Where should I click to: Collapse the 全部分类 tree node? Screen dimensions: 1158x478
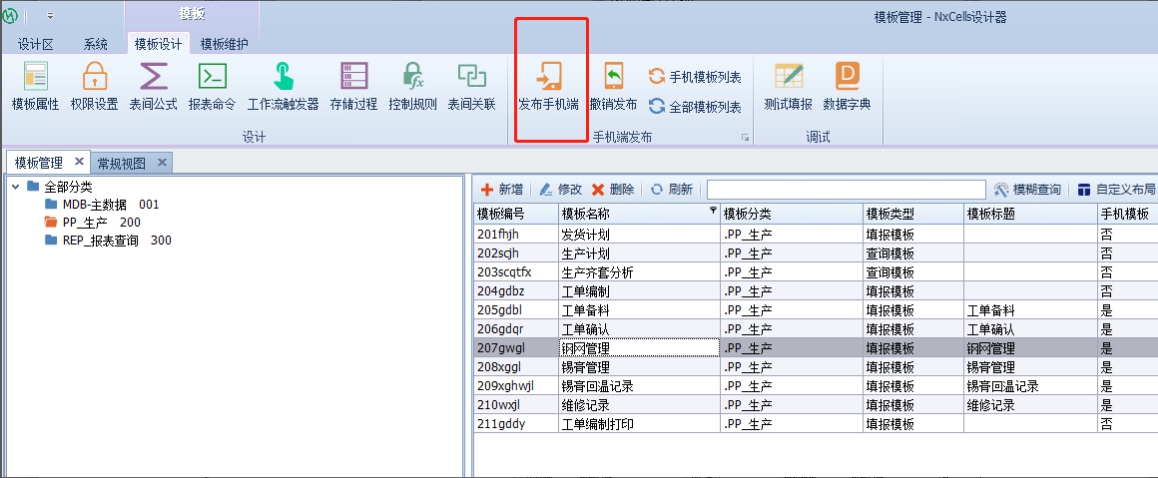pyautogui.click(x=16, y=187)
